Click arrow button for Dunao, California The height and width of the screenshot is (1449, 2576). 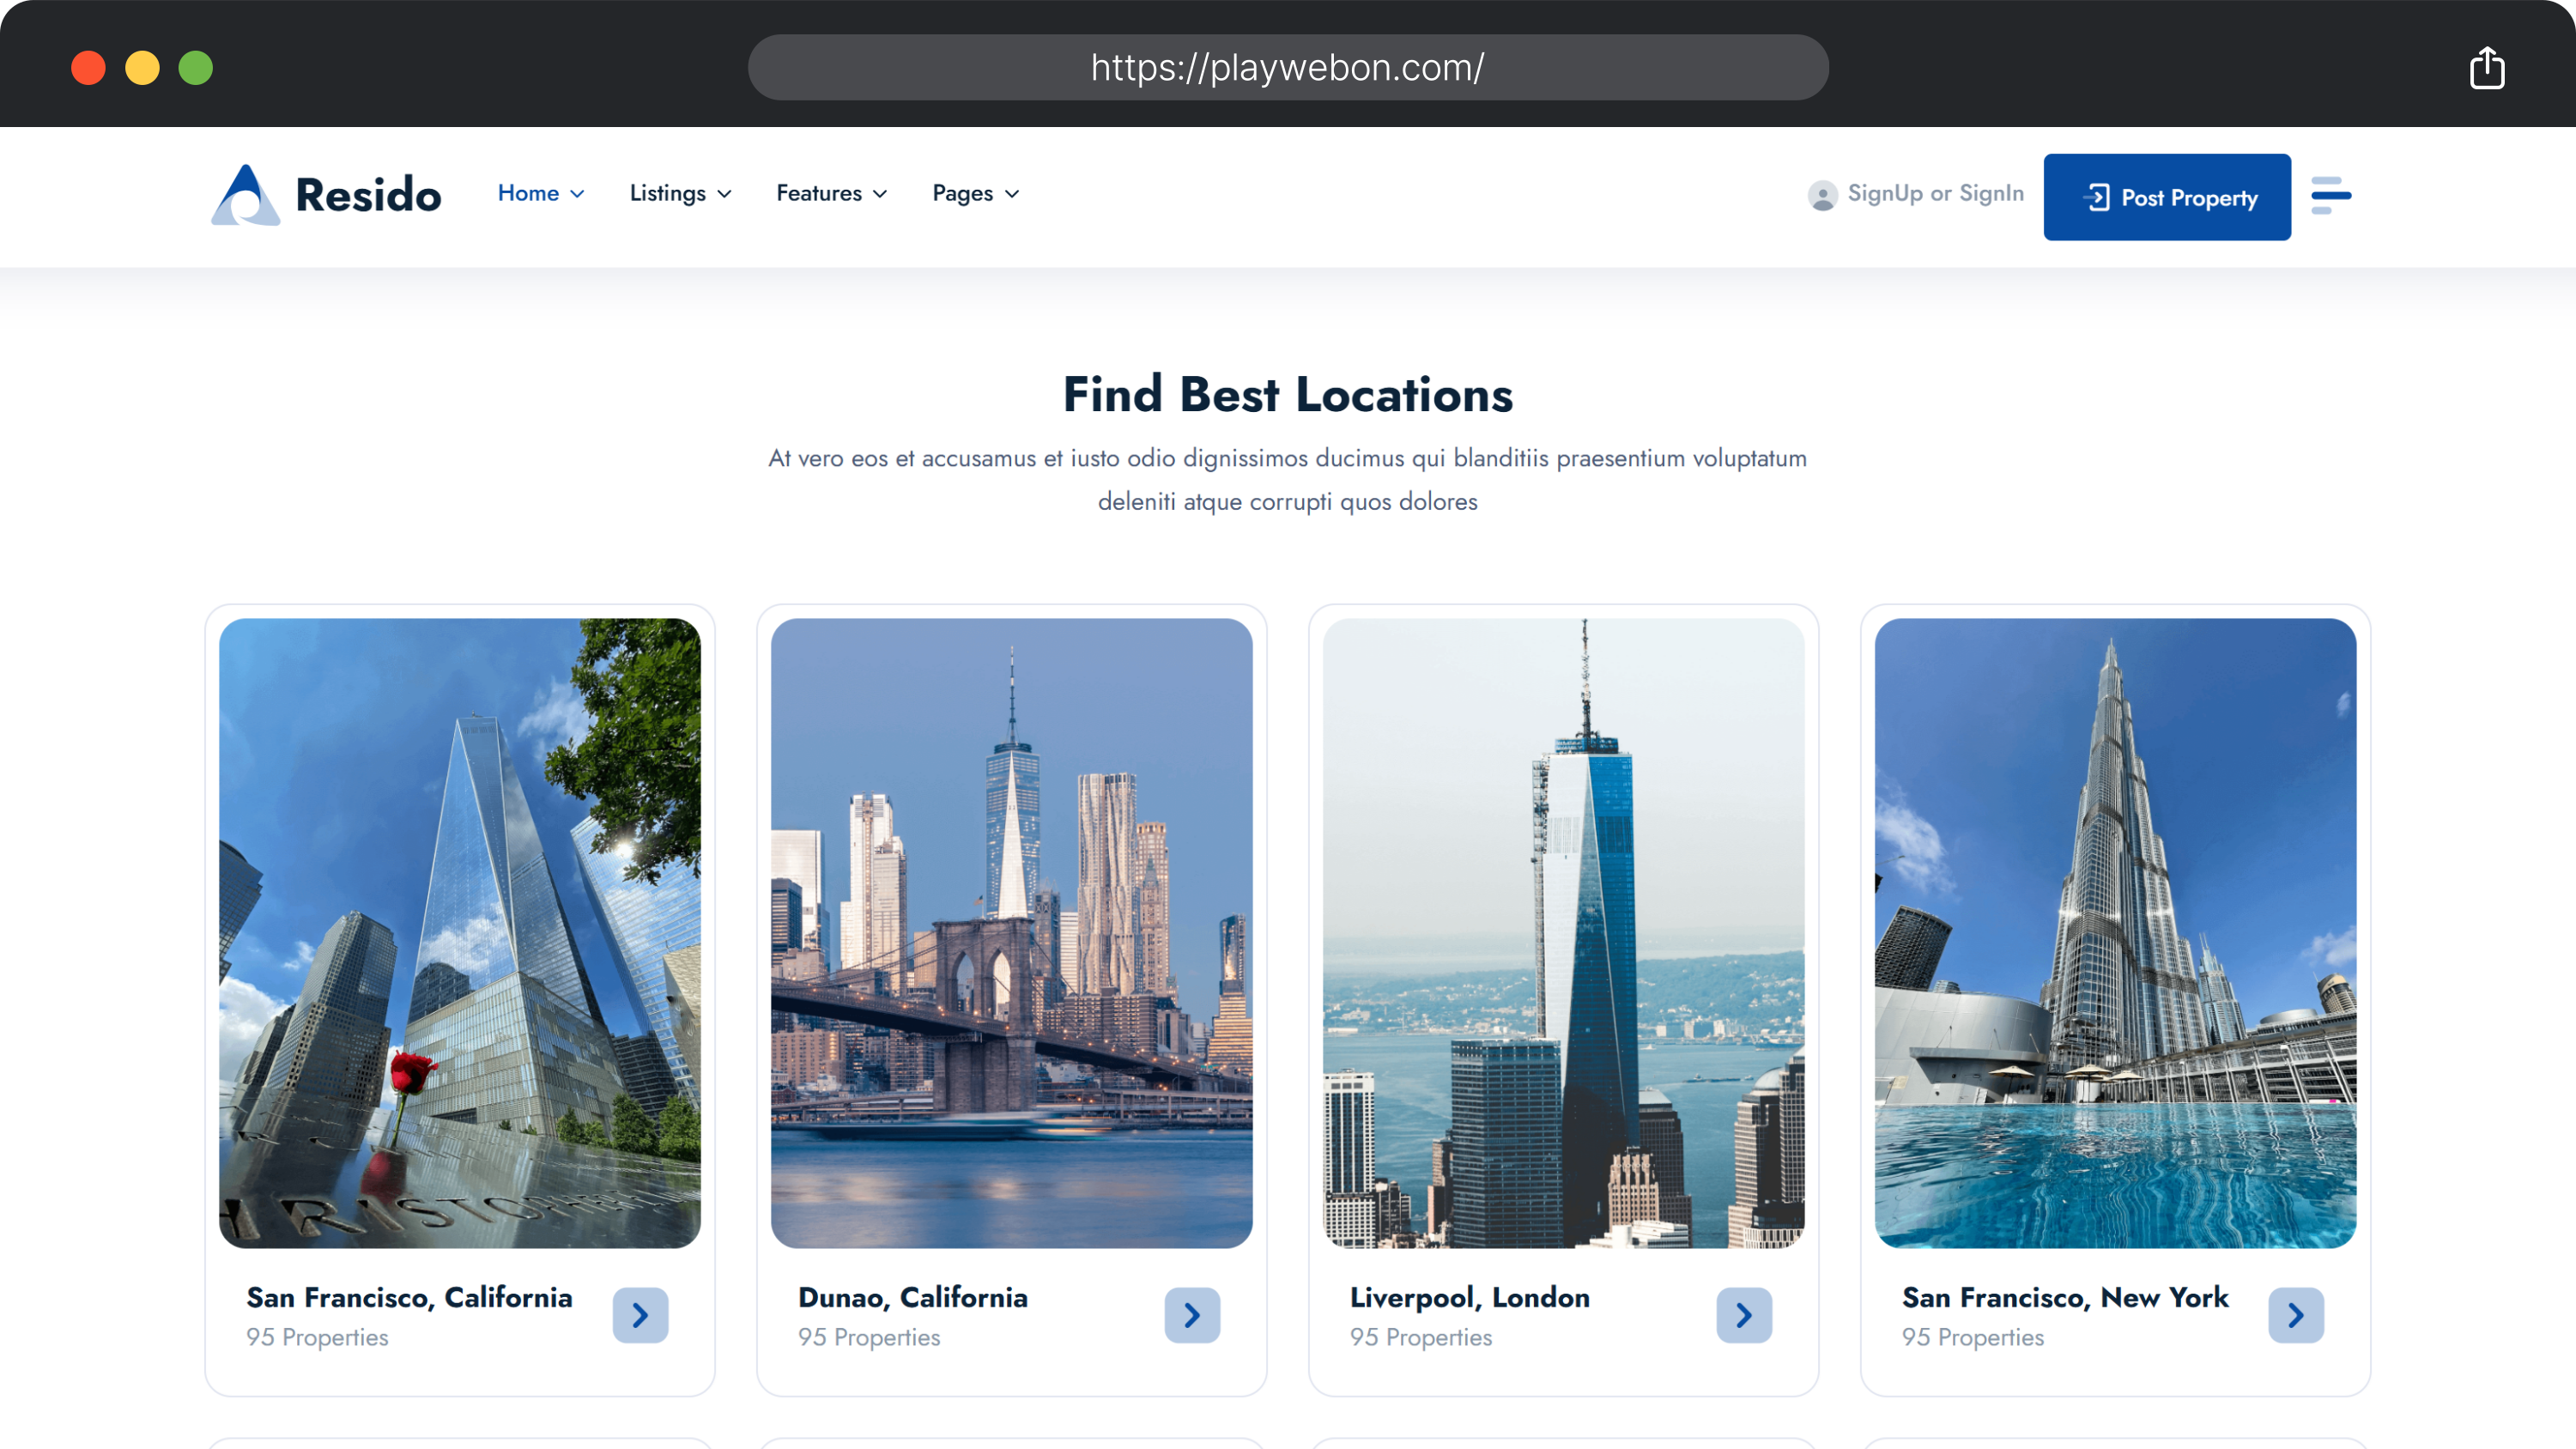1192,1315
